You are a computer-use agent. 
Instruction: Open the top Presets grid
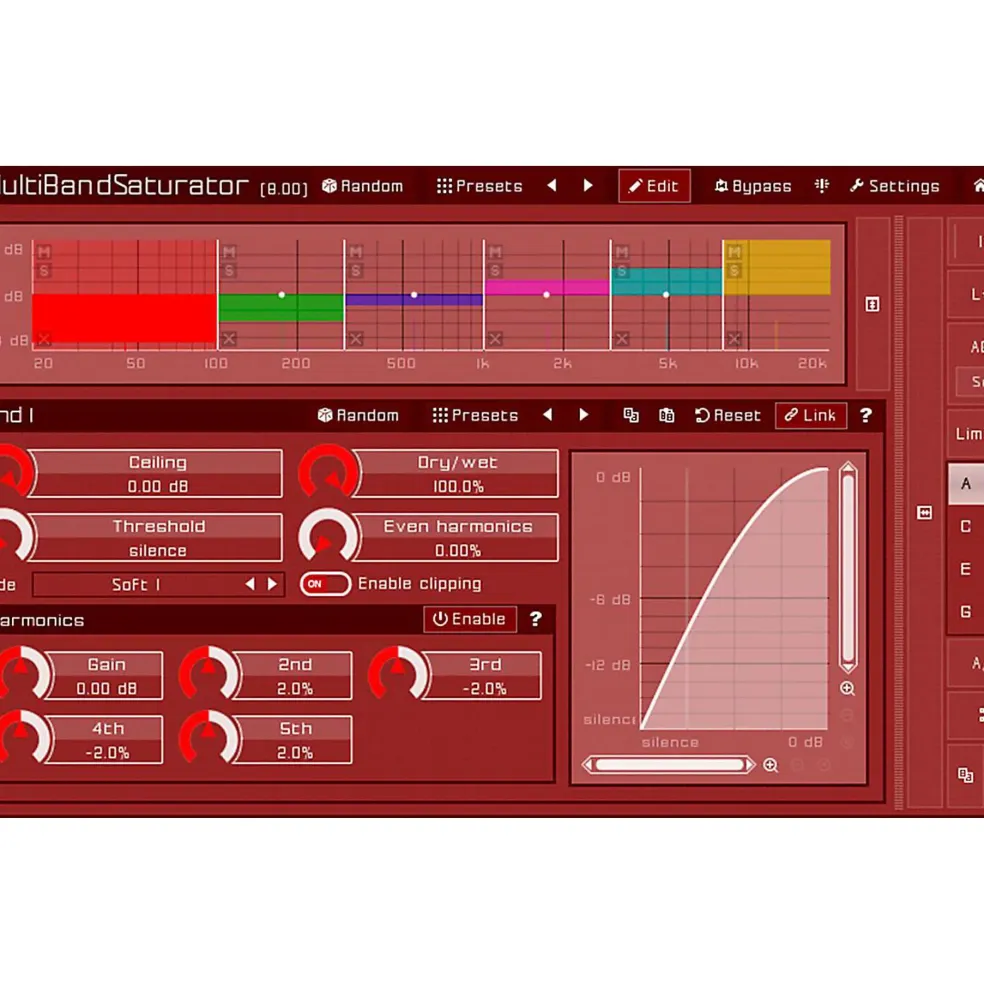point(479,186)
